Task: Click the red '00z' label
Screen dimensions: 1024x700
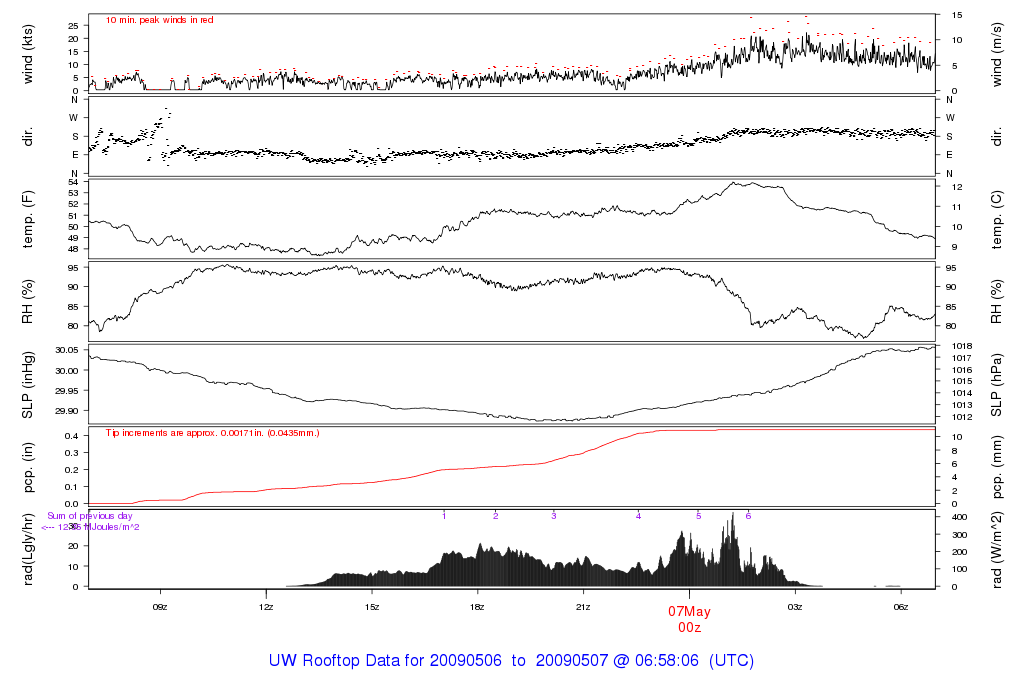Action: tap(689, 628)
